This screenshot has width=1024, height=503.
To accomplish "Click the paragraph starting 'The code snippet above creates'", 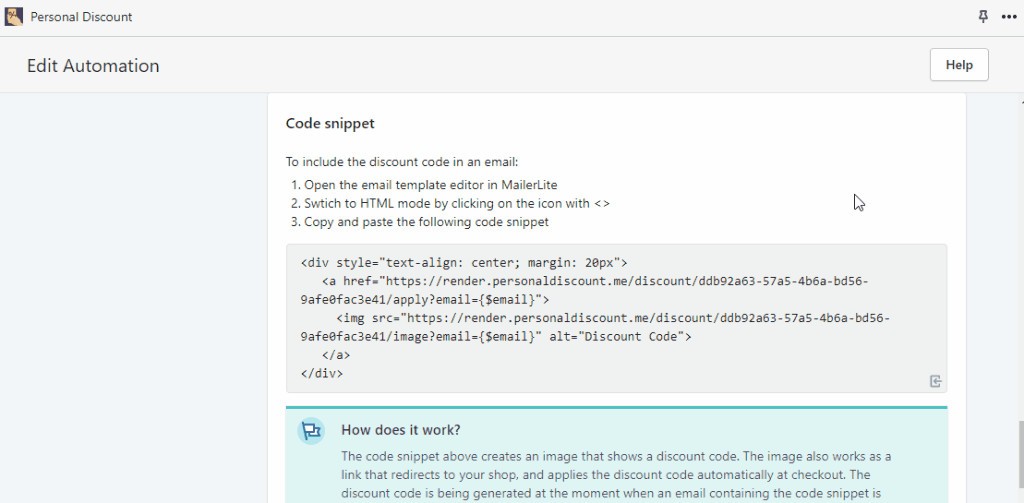I will coord(616,474).
